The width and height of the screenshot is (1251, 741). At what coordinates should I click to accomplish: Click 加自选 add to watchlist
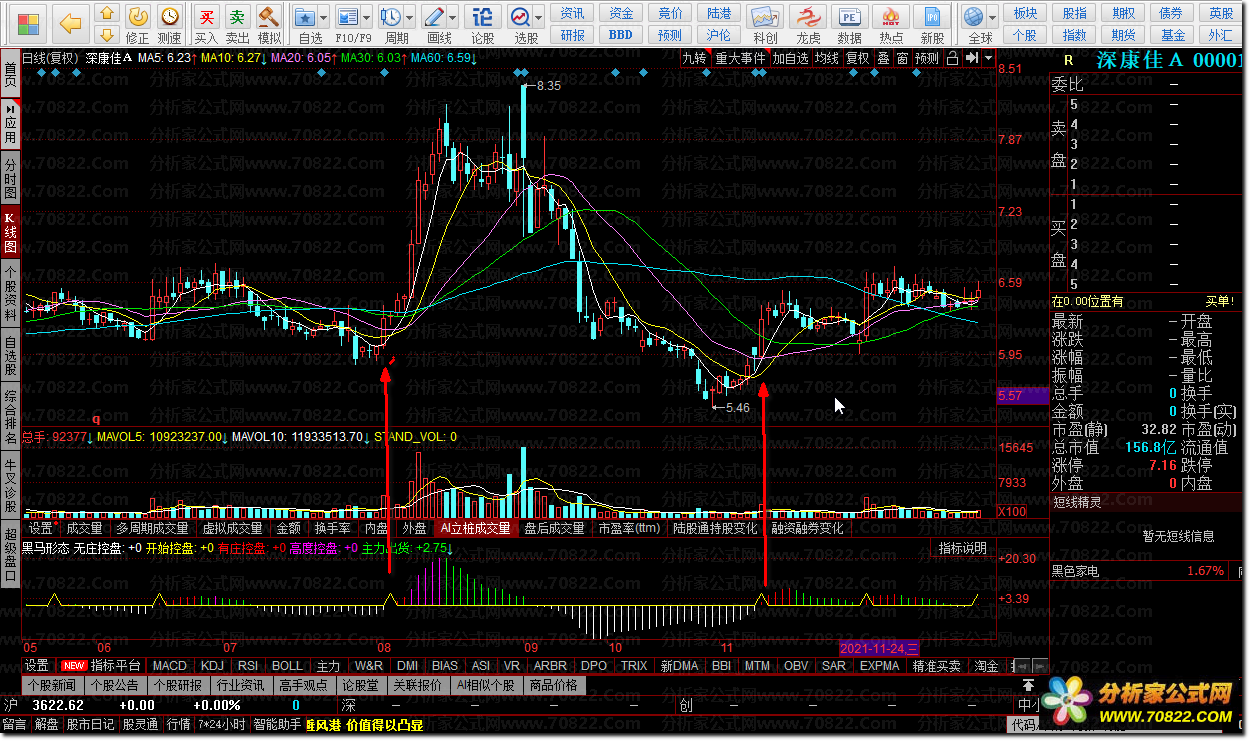[790, 58]
